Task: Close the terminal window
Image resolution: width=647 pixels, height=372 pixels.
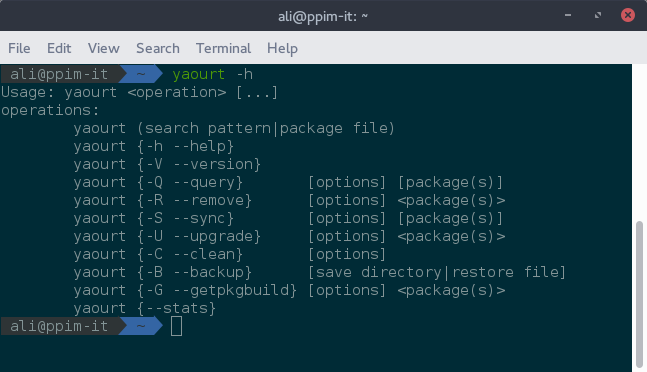Action: pyautogui.click(x=628, y=15)
